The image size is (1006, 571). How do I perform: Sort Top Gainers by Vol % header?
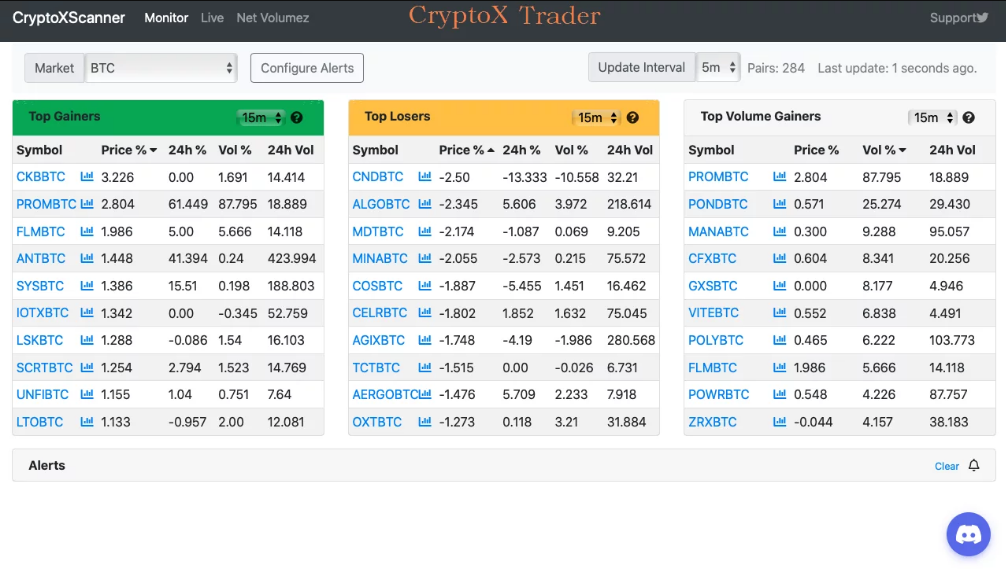tap(235, 150)
